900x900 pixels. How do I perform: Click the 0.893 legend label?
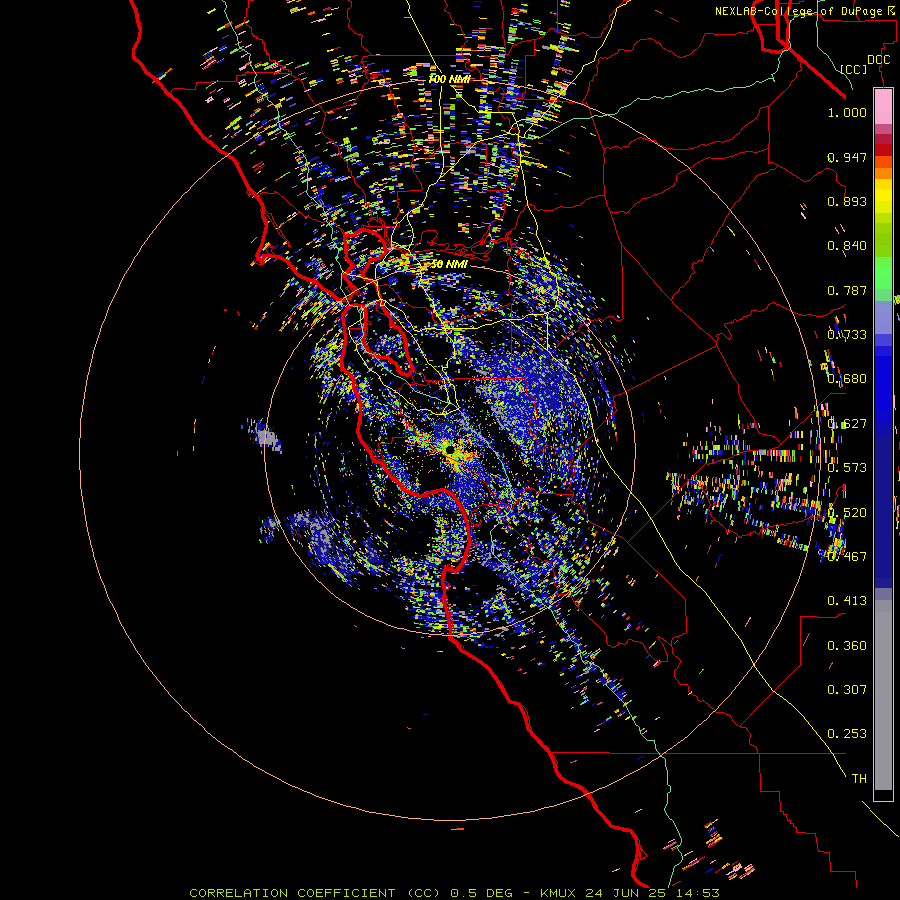[847, 201]
